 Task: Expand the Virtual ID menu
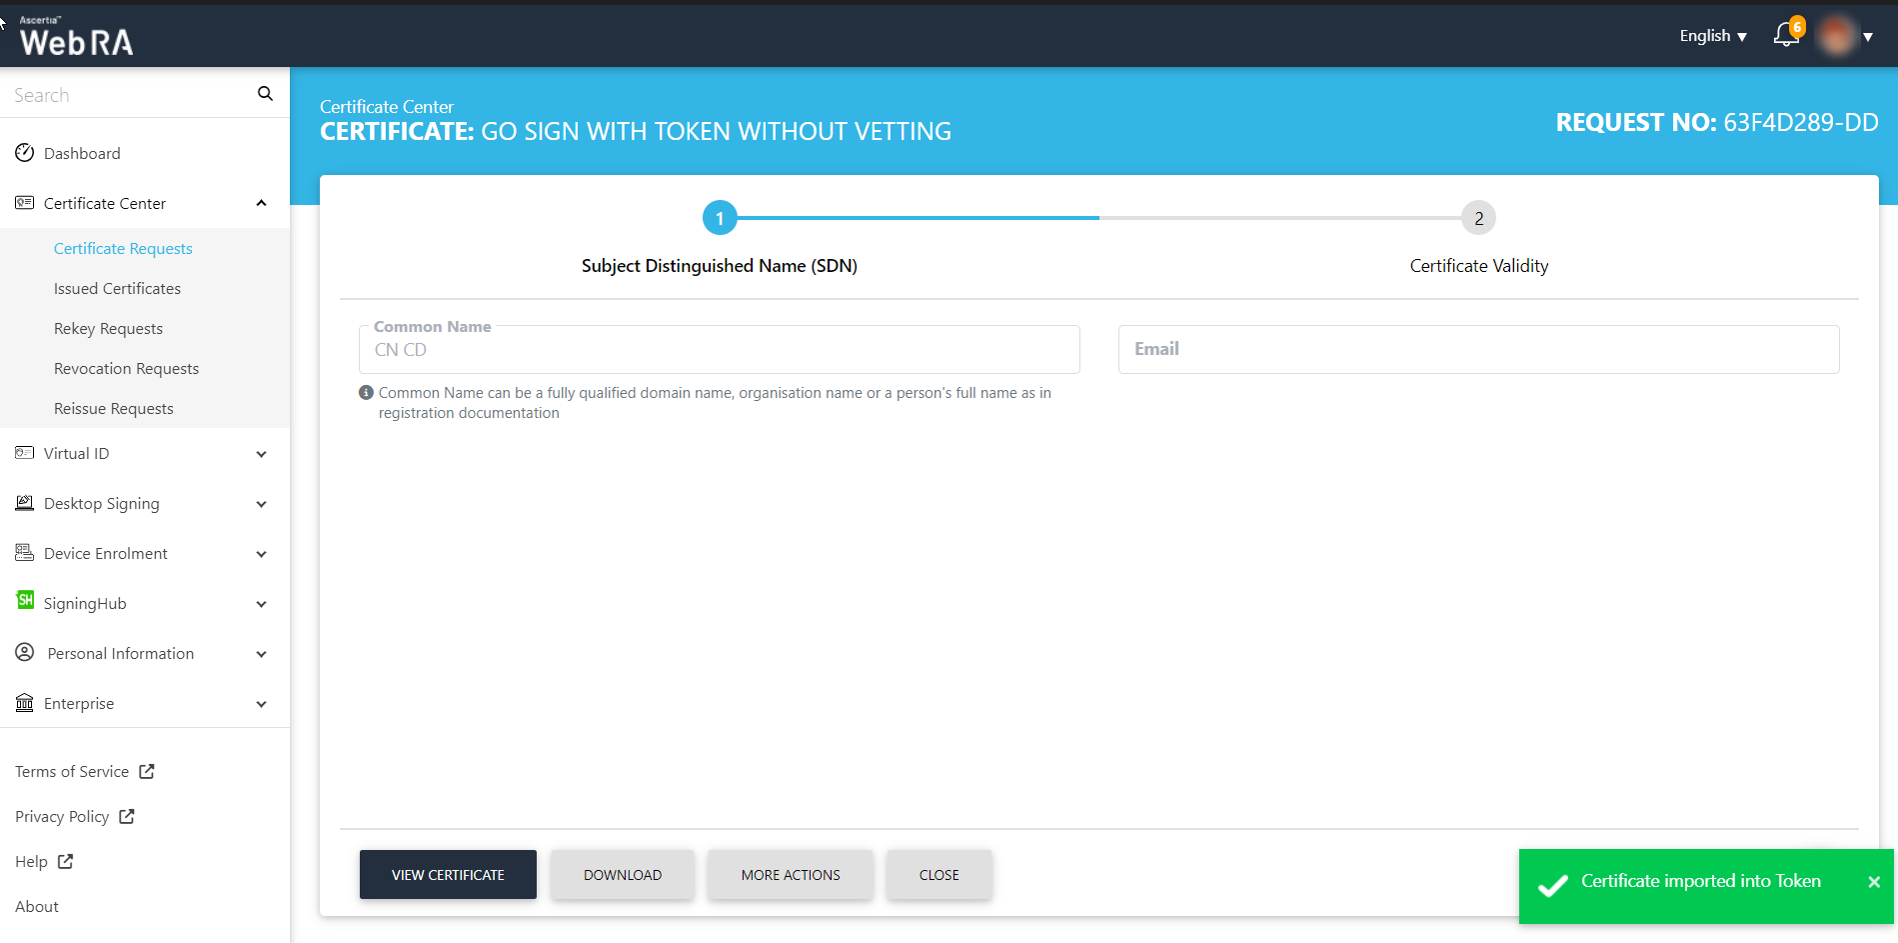[261, 454]
